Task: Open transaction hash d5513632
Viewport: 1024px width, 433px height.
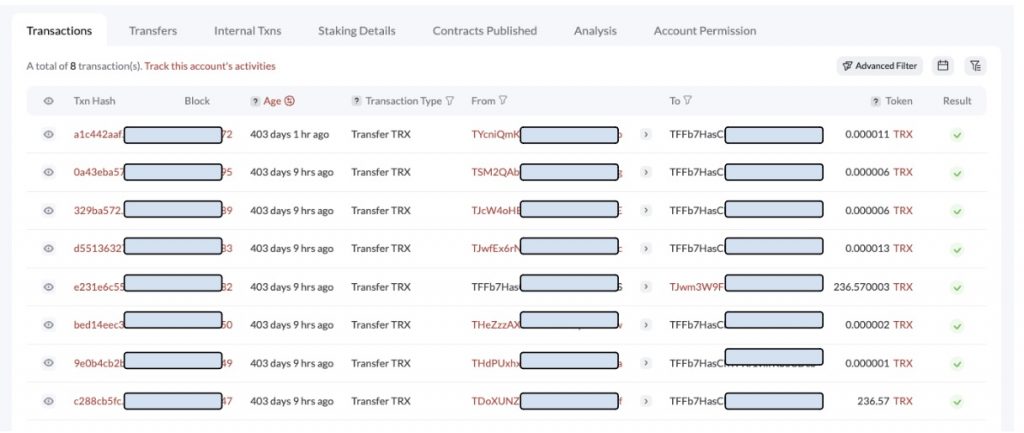Action: click(99, 249)
